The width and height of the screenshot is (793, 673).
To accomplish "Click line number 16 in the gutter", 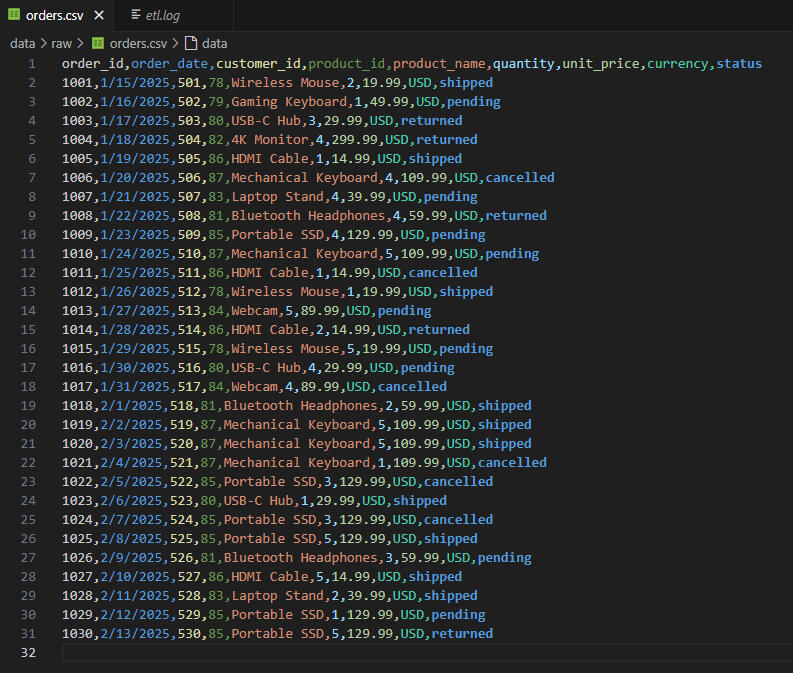I will (28, 349).
